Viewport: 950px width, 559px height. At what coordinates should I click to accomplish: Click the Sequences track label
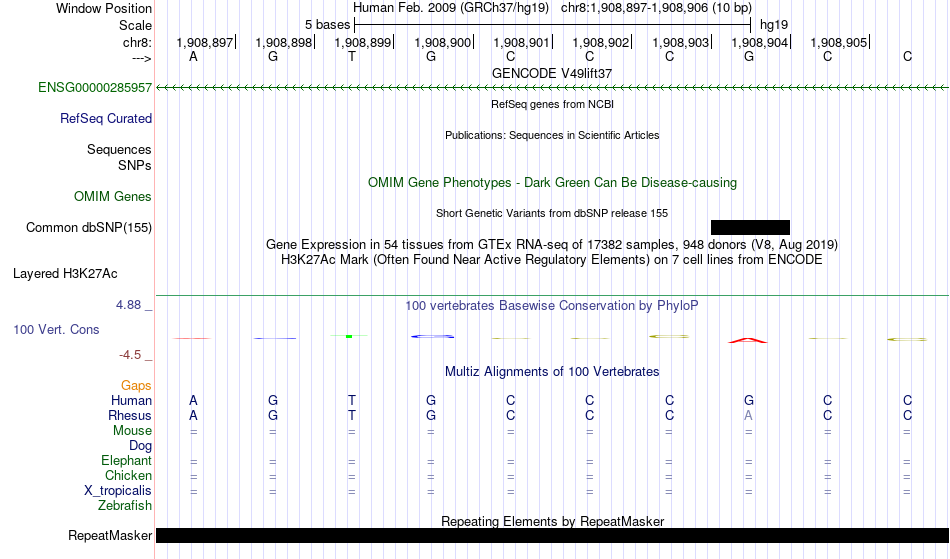tap(119, 150)
